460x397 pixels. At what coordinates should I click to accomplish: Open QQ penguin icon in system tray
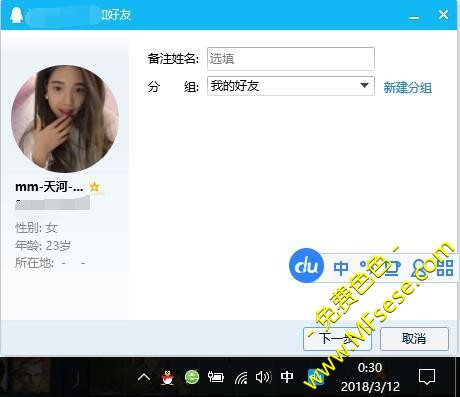click(x=168, y=377)
